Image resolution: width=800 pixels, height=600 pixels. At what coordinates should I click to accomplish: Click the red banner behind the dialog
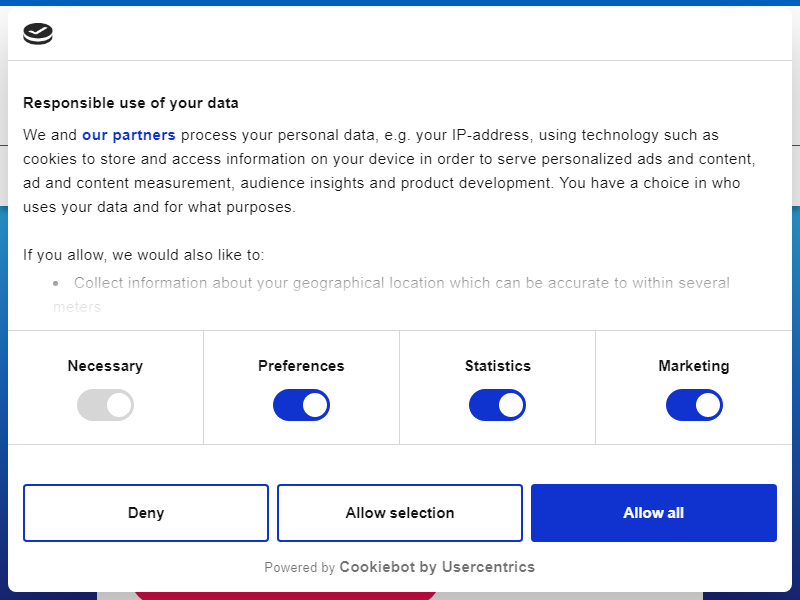coord(285,596)
